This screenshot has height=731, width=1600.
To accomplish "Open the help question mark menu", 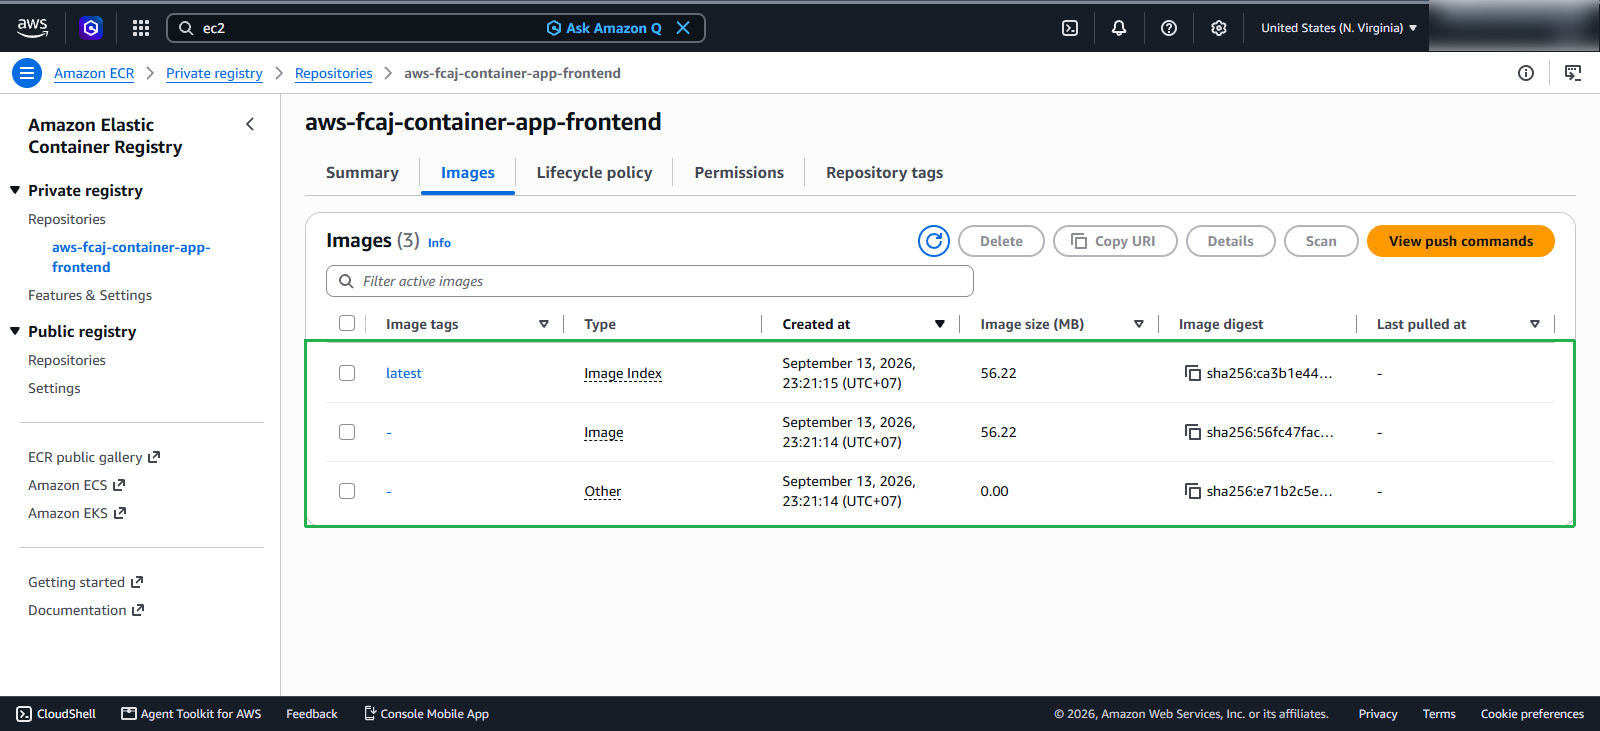I will pyautogui.click(x=1169, y=28).
